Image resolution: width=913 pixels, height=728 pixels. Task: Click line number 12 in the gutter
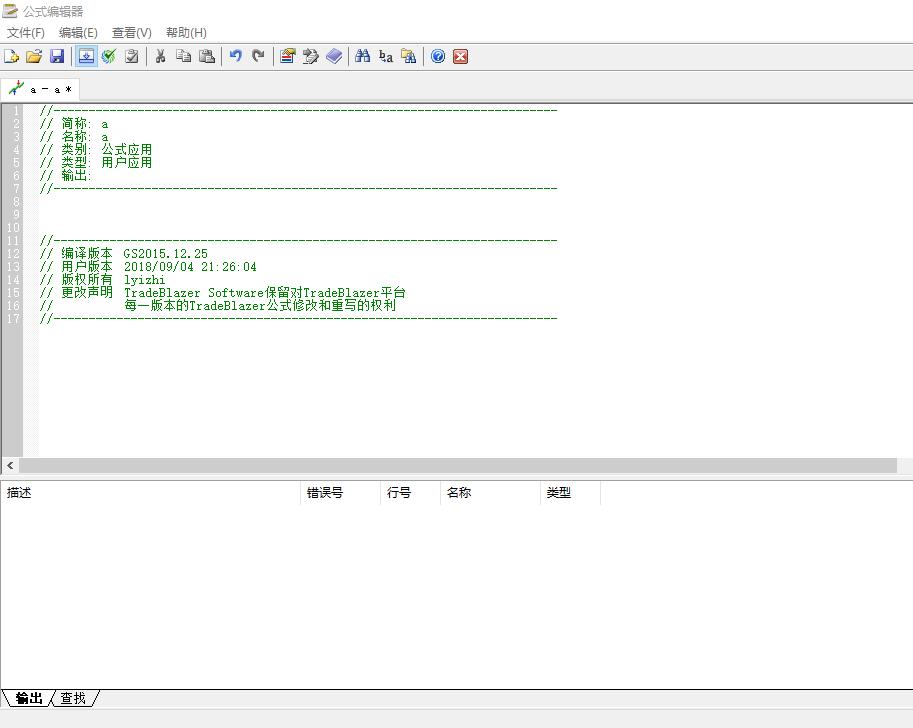click(13, 253)
